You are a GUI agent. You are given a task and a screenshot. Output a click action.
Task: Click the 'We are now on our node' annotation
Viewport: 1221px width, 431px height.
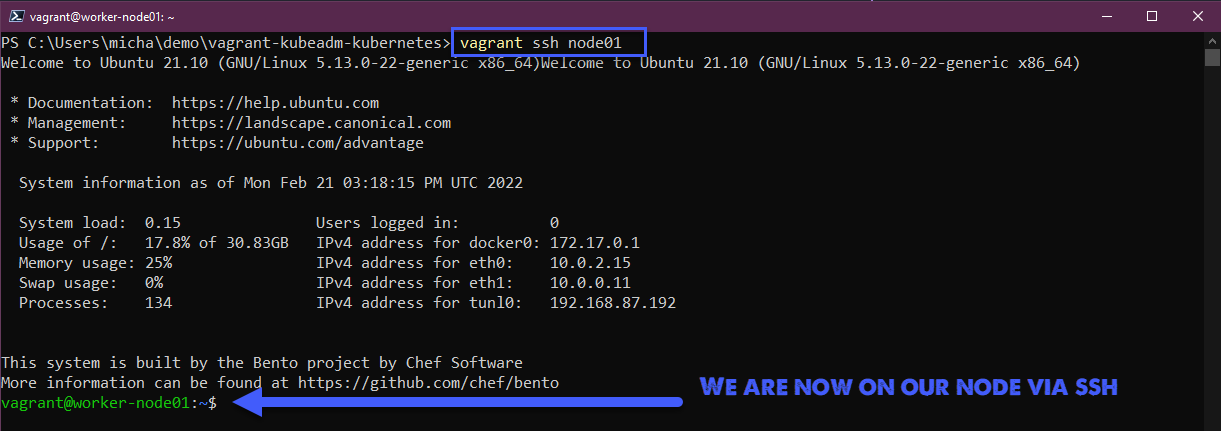click(x=908, y=387)
